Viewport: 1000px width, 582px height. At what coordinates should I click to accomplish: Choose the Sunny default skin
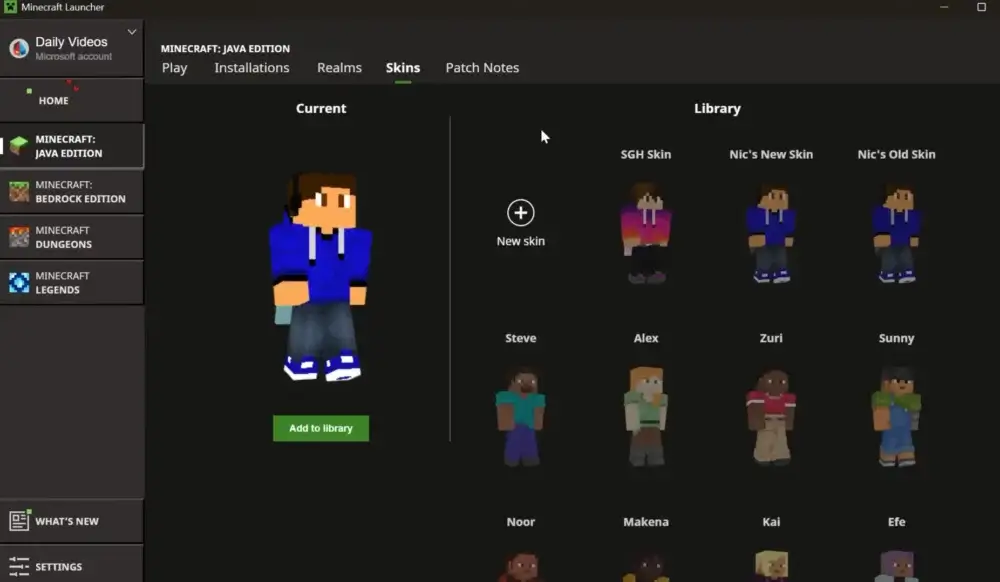[897, 416]
